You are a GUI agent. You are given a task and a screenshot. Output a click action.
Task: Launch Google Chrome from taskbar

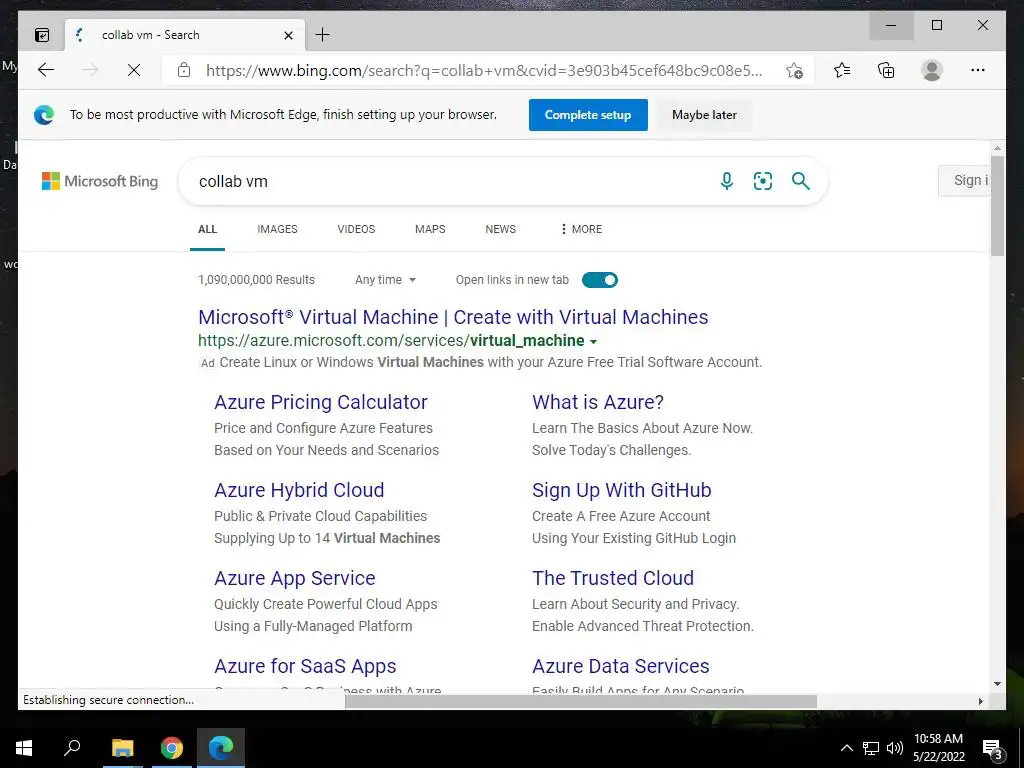(x=172, y=748)
